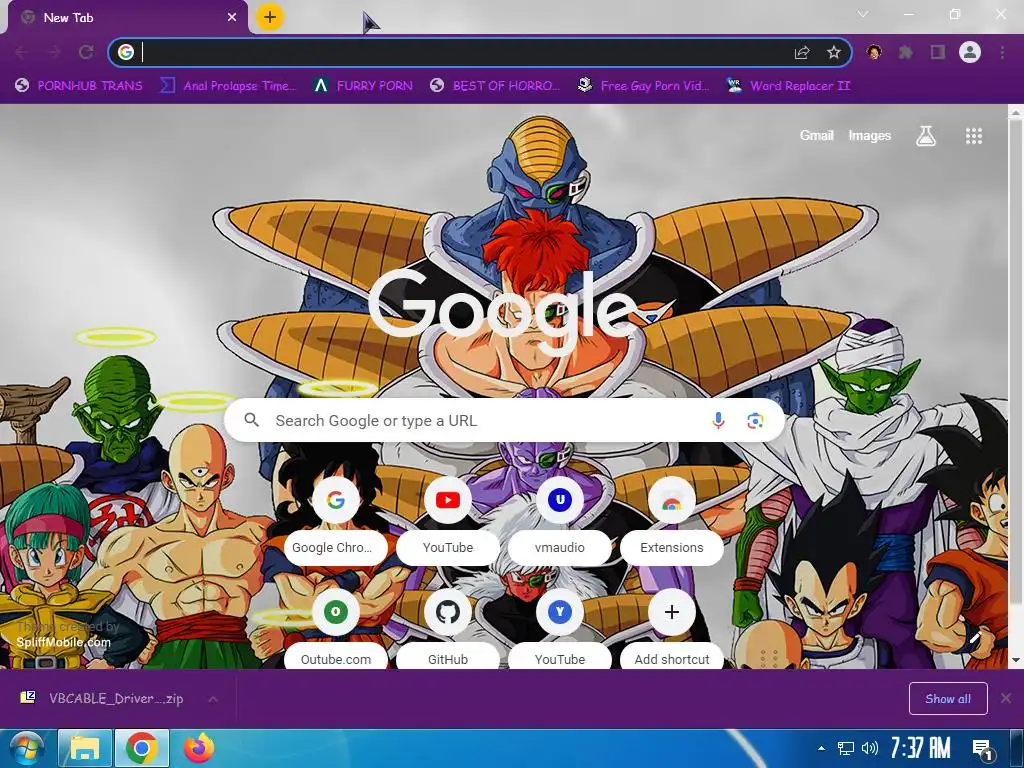Image resolution: width=1024 pixels, height=768 pixels.
Task: Close the downloads bar
Action: (x=1006, y=699)
